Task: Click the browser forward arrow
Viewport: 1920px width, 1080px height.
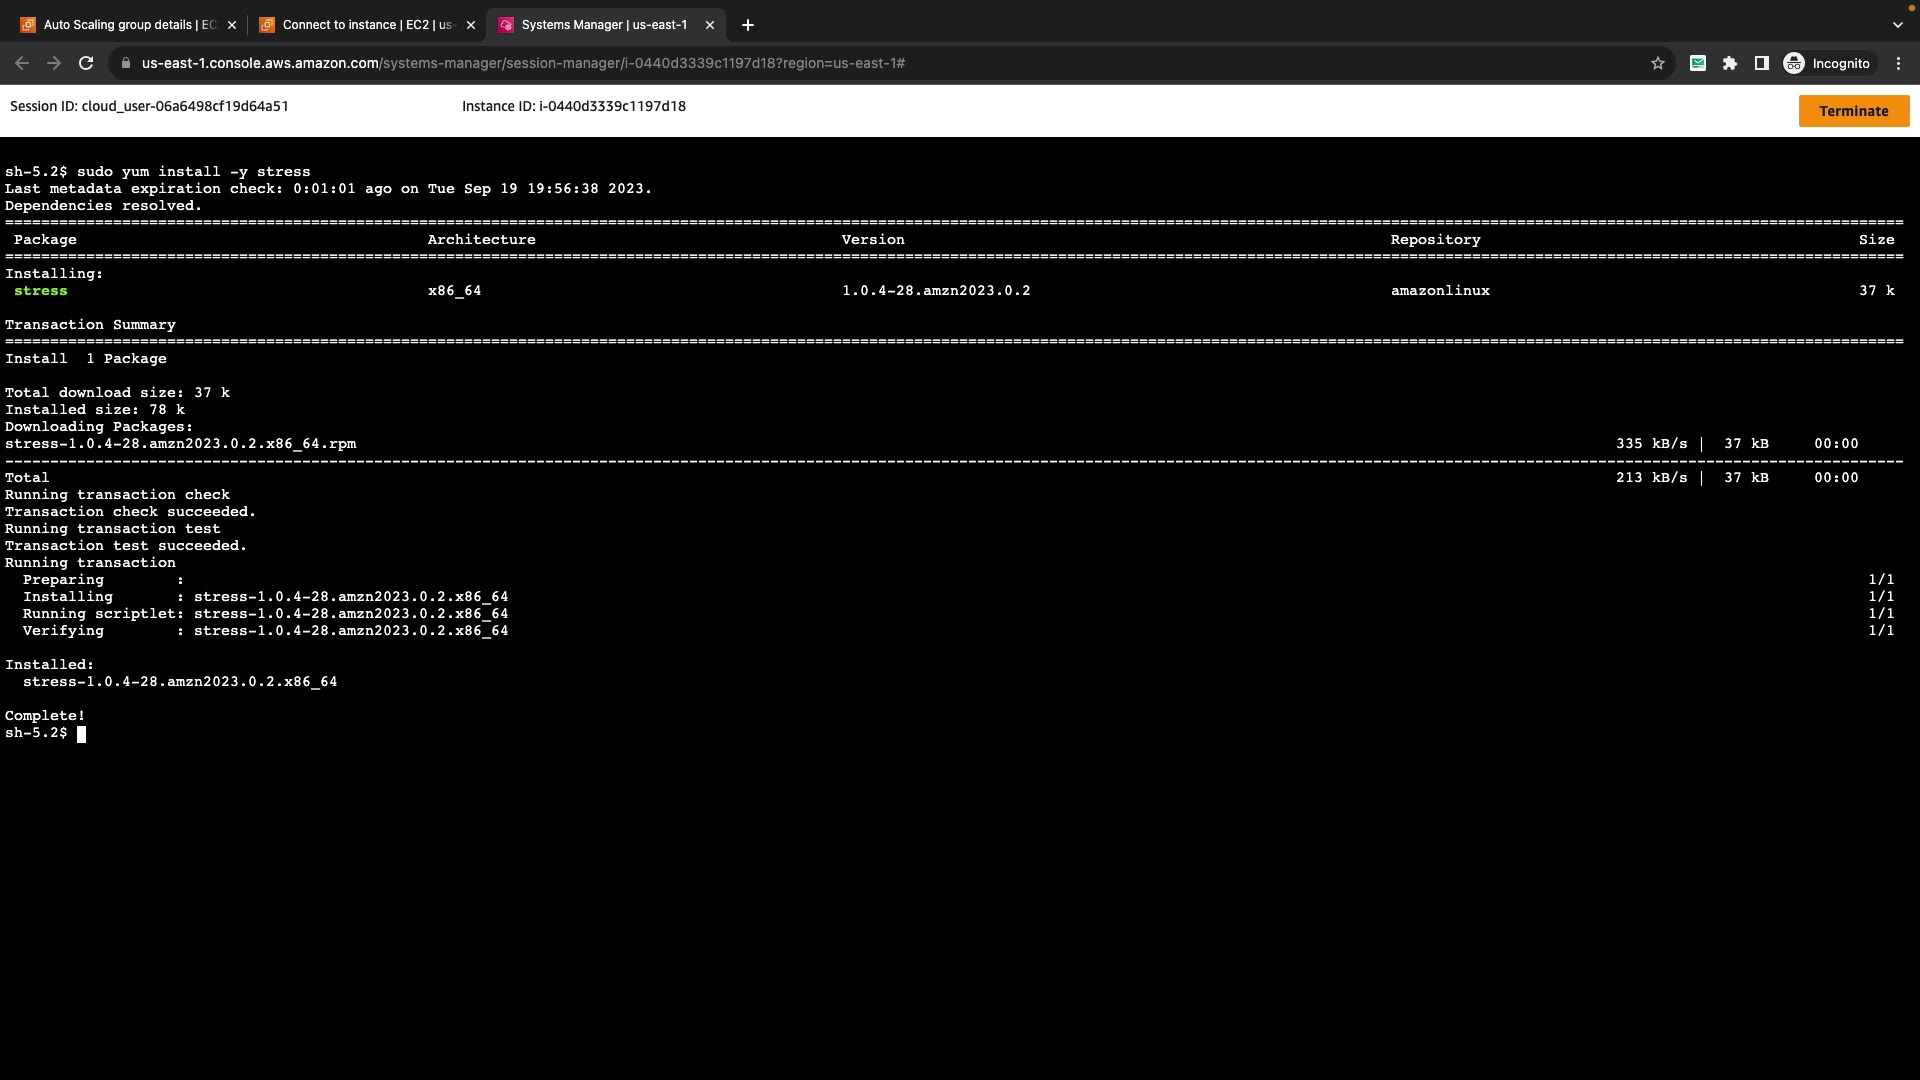Action: 54,63
